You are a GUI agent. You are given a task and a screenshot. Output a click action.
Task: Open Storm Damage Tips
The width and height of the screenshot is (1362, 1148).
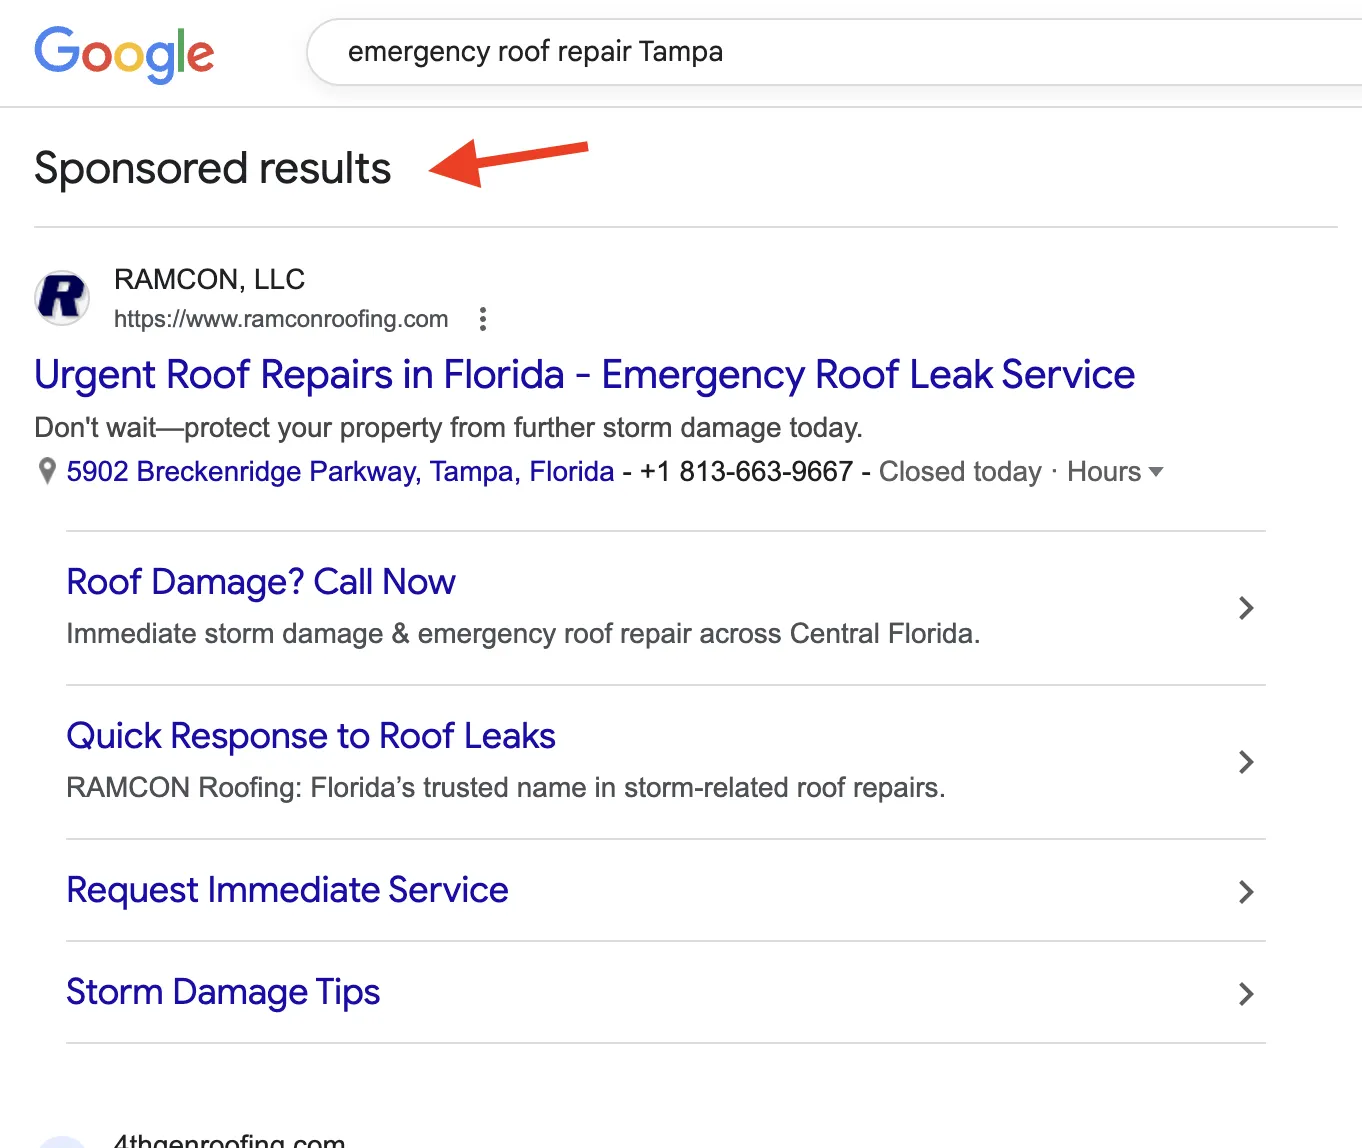222,991
